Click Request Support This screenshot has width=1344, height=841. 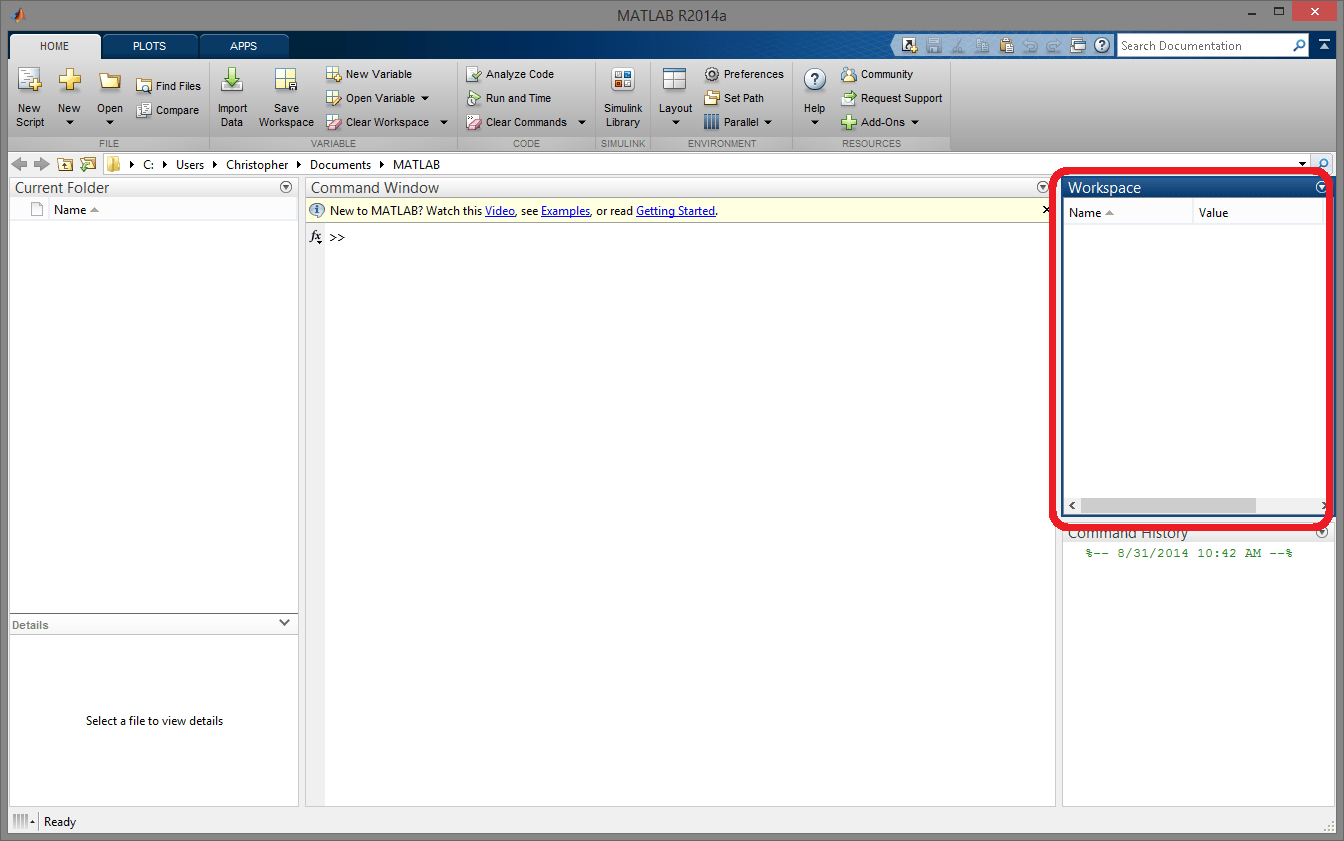(891, 98)
